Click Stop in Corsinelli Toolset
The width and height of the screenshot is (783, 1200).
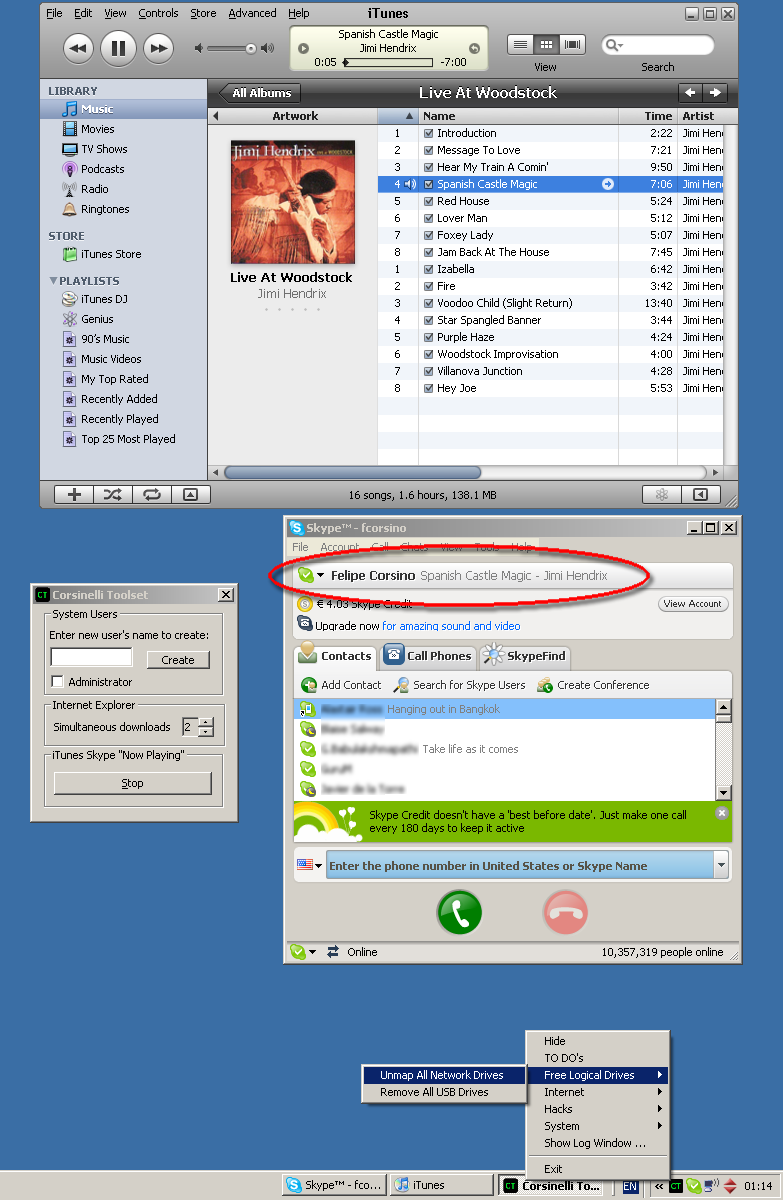(x=132, y=783)
